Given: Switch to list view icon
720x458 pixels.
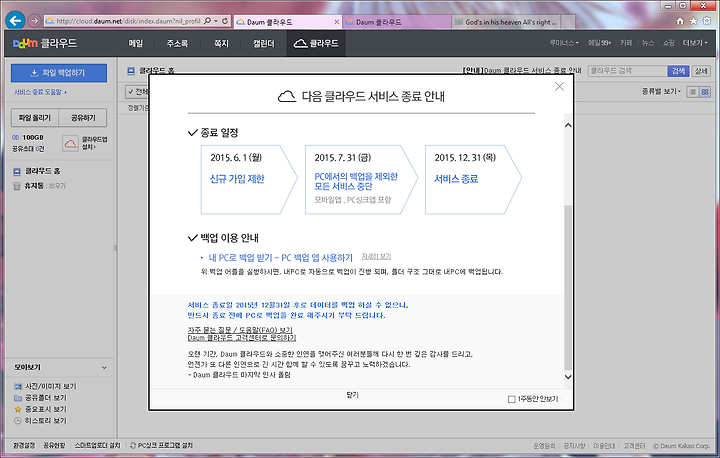Looking at the screenshot, I should click(692, 92).
